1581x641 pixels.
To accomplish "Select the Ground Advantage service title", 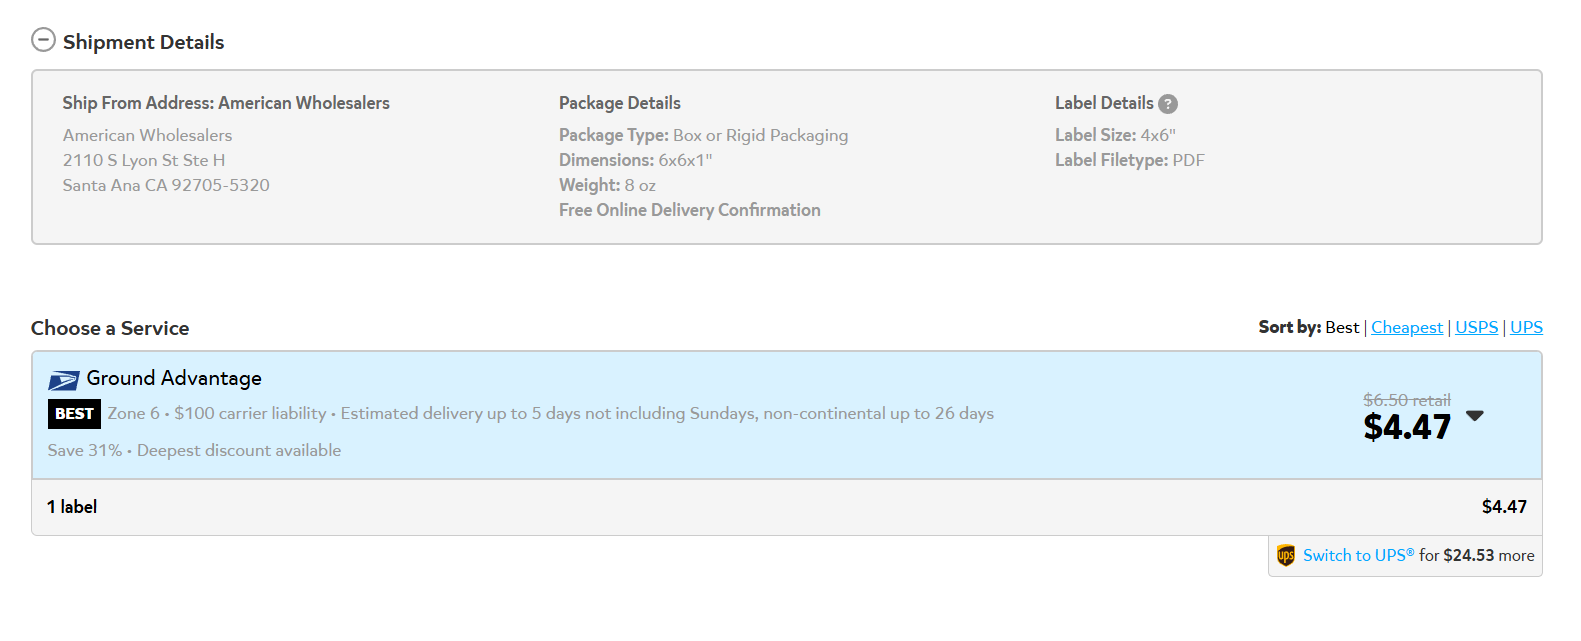I will 174,378.
